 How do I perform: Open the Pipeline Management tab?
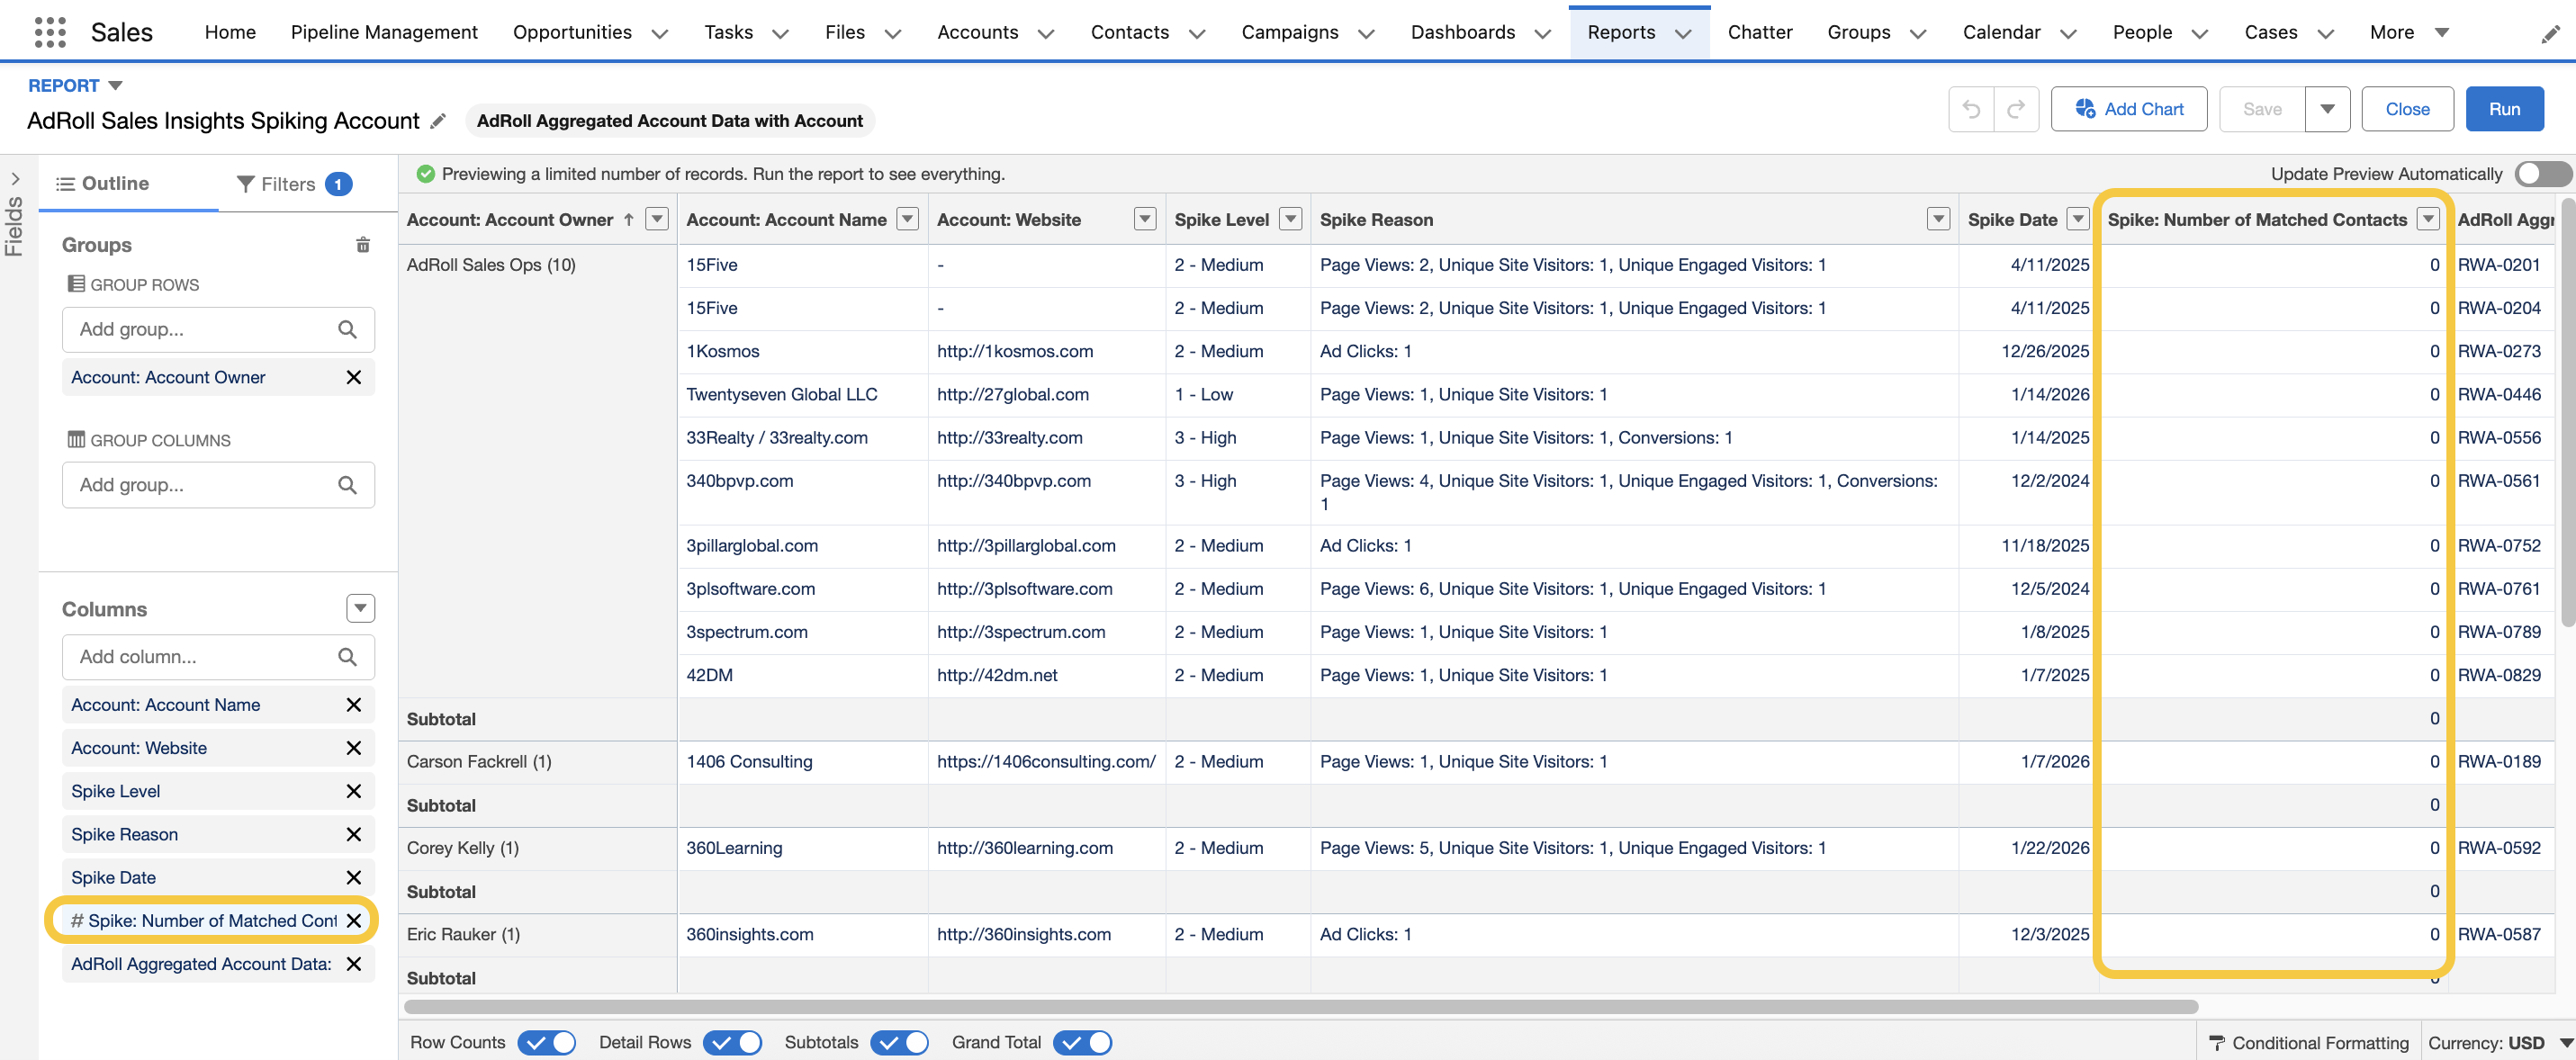(x=384, y=32)
